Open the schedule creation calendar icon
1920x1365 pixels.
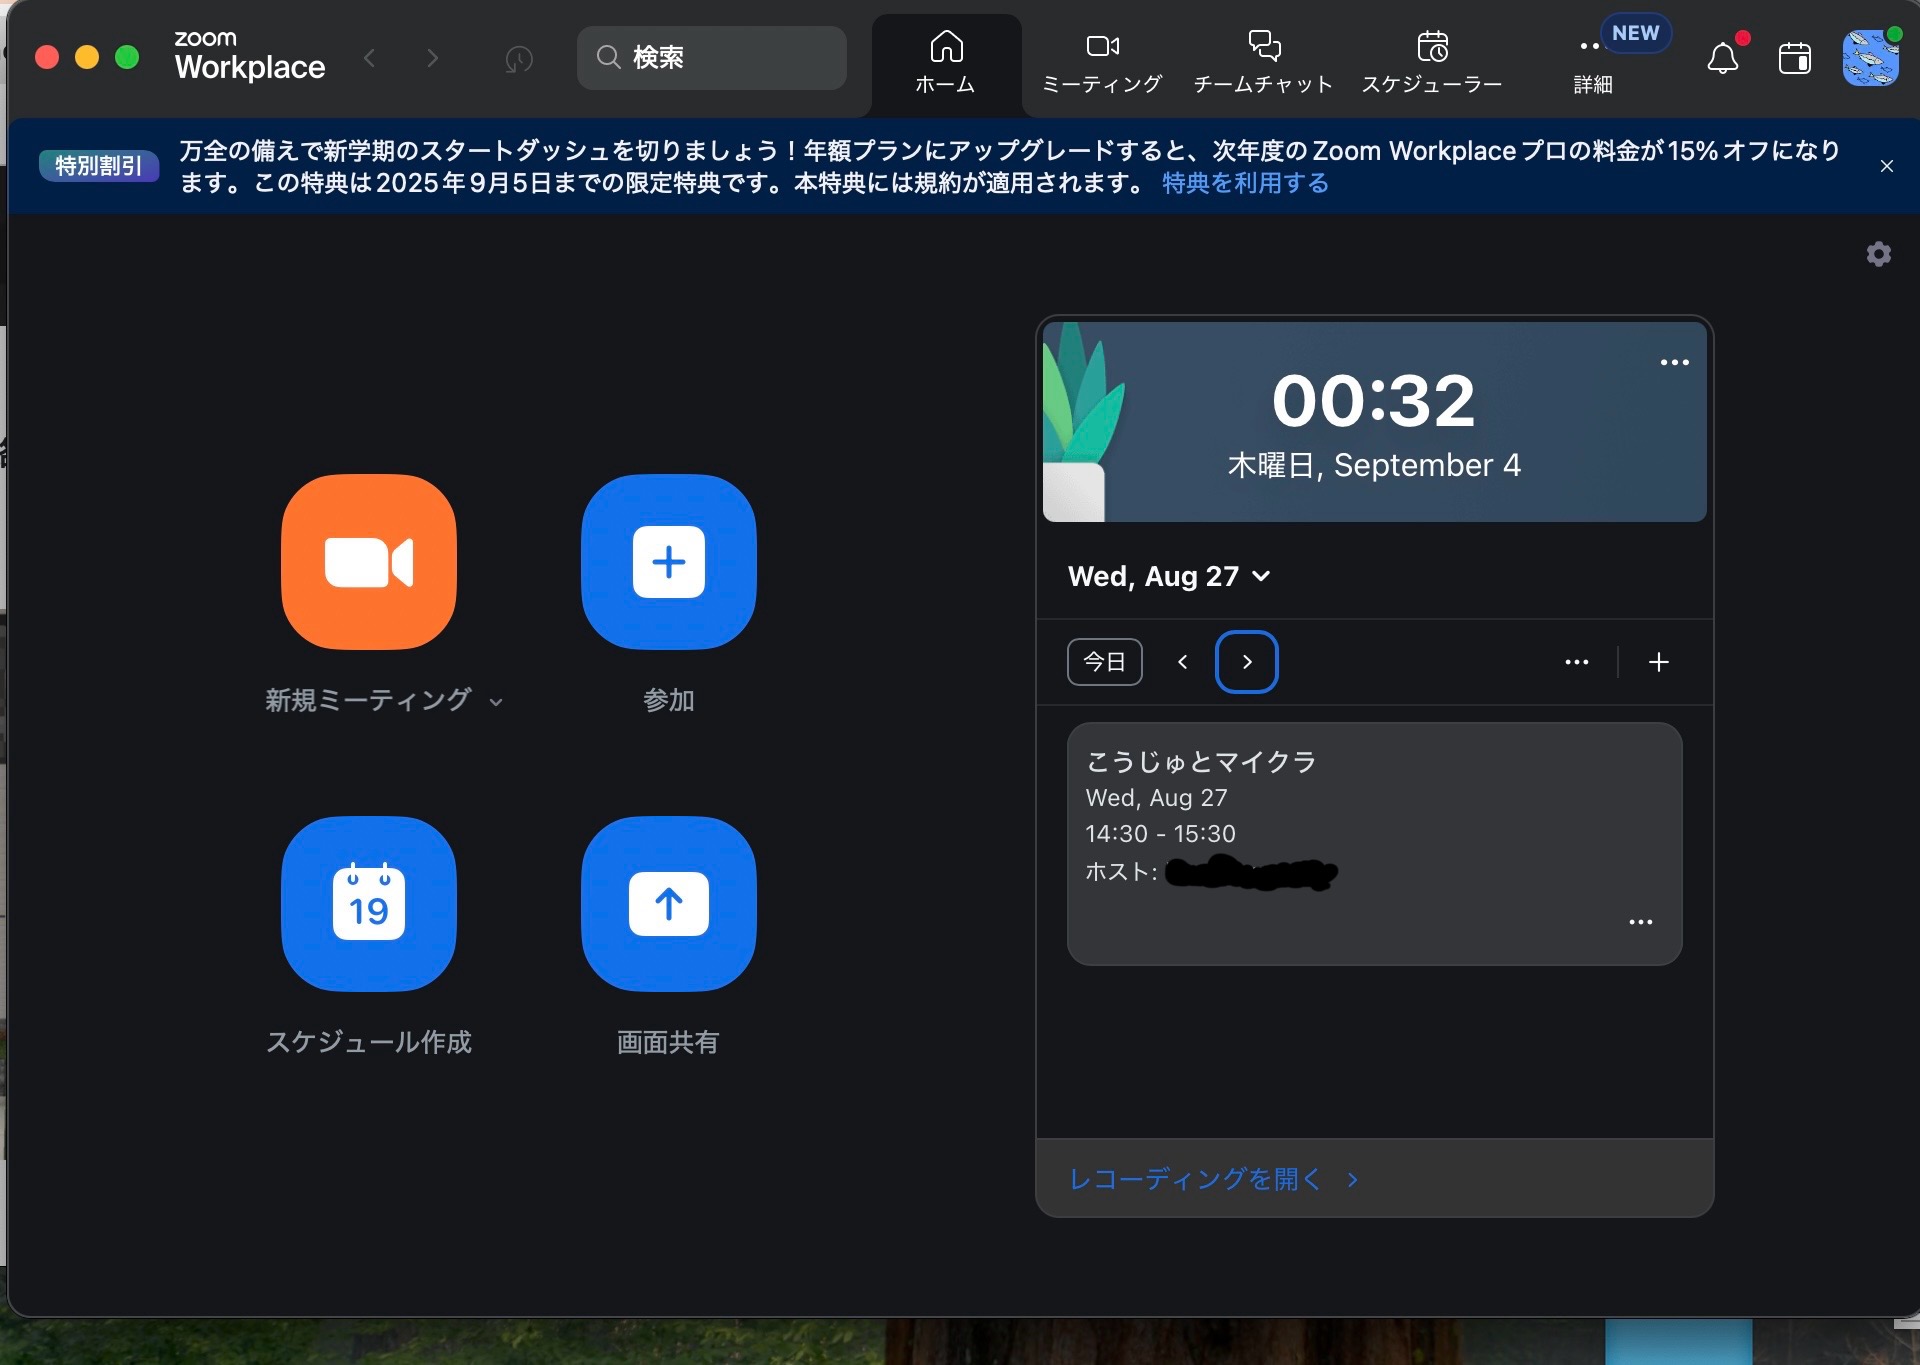point(369,904)
